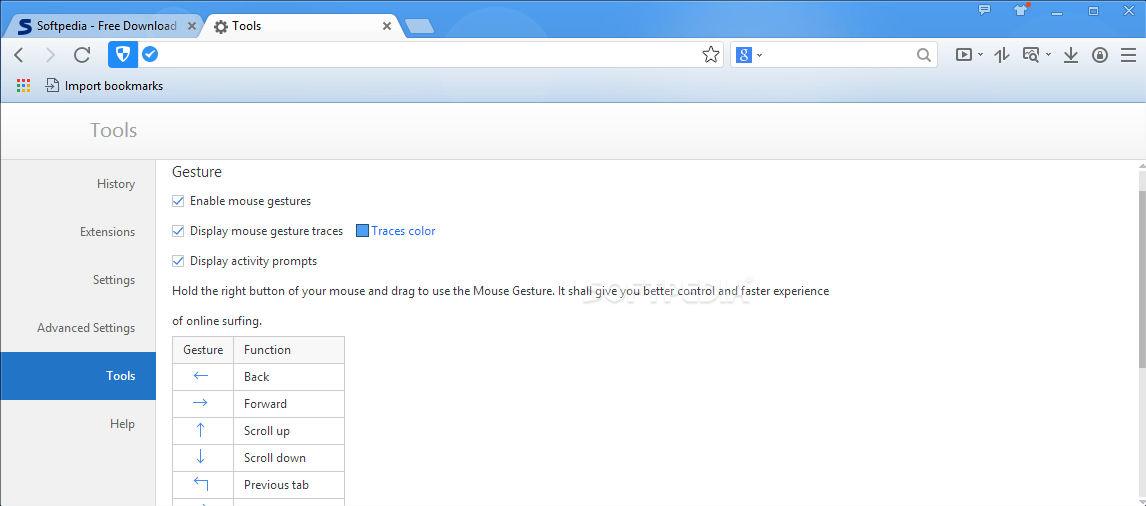
Task: Click the Gesture column header
Action: 203,350
